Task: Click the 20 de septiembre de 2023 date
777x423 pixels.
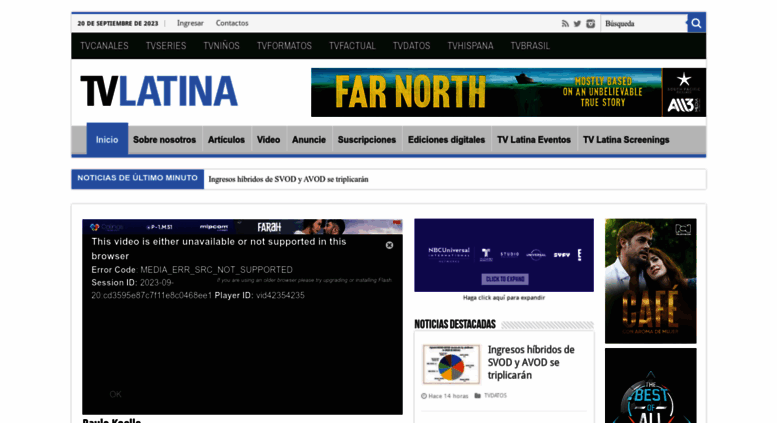Action: click(x=118, y=23)
